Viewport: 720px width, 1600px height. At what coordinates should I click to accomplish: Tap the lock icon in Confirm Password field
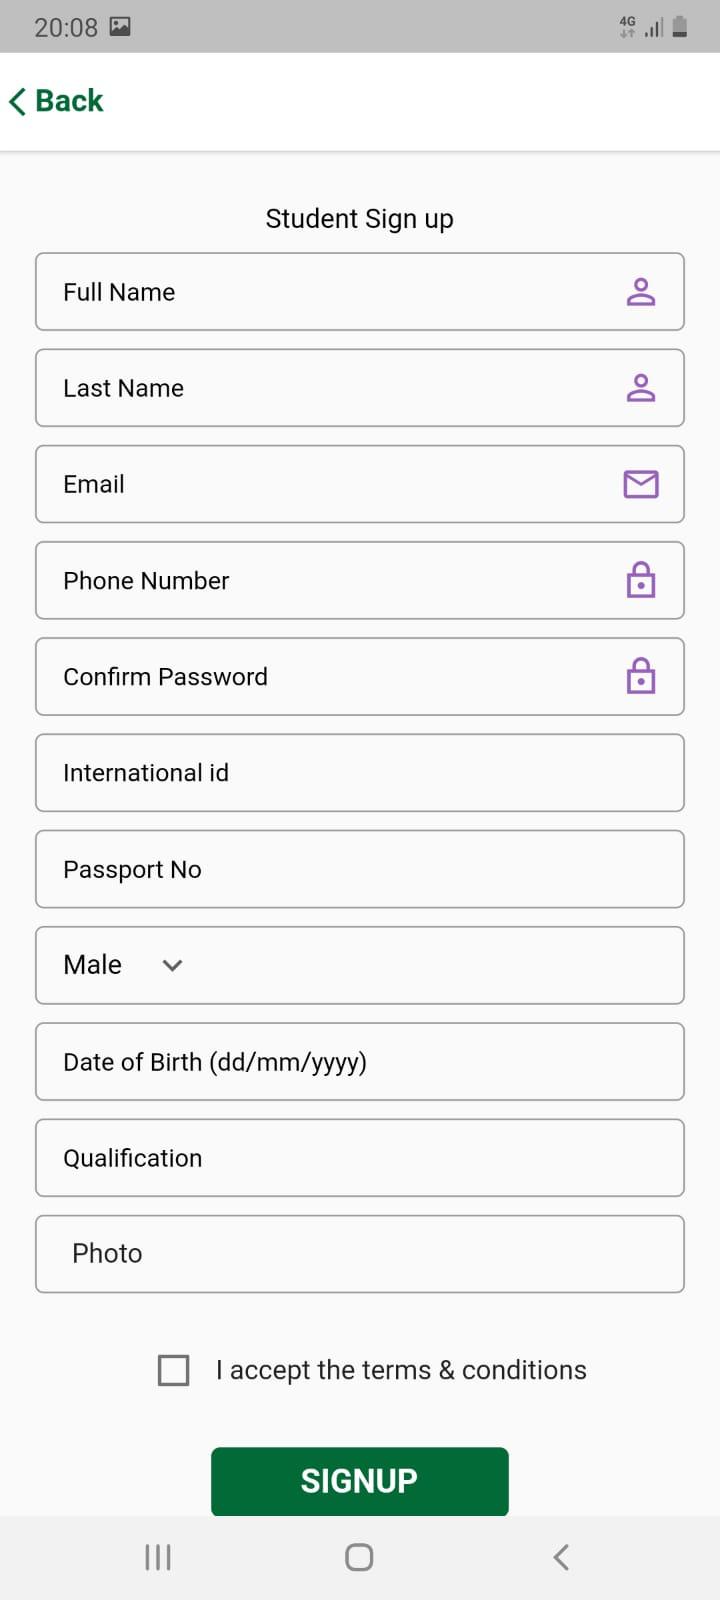point(641,676)
